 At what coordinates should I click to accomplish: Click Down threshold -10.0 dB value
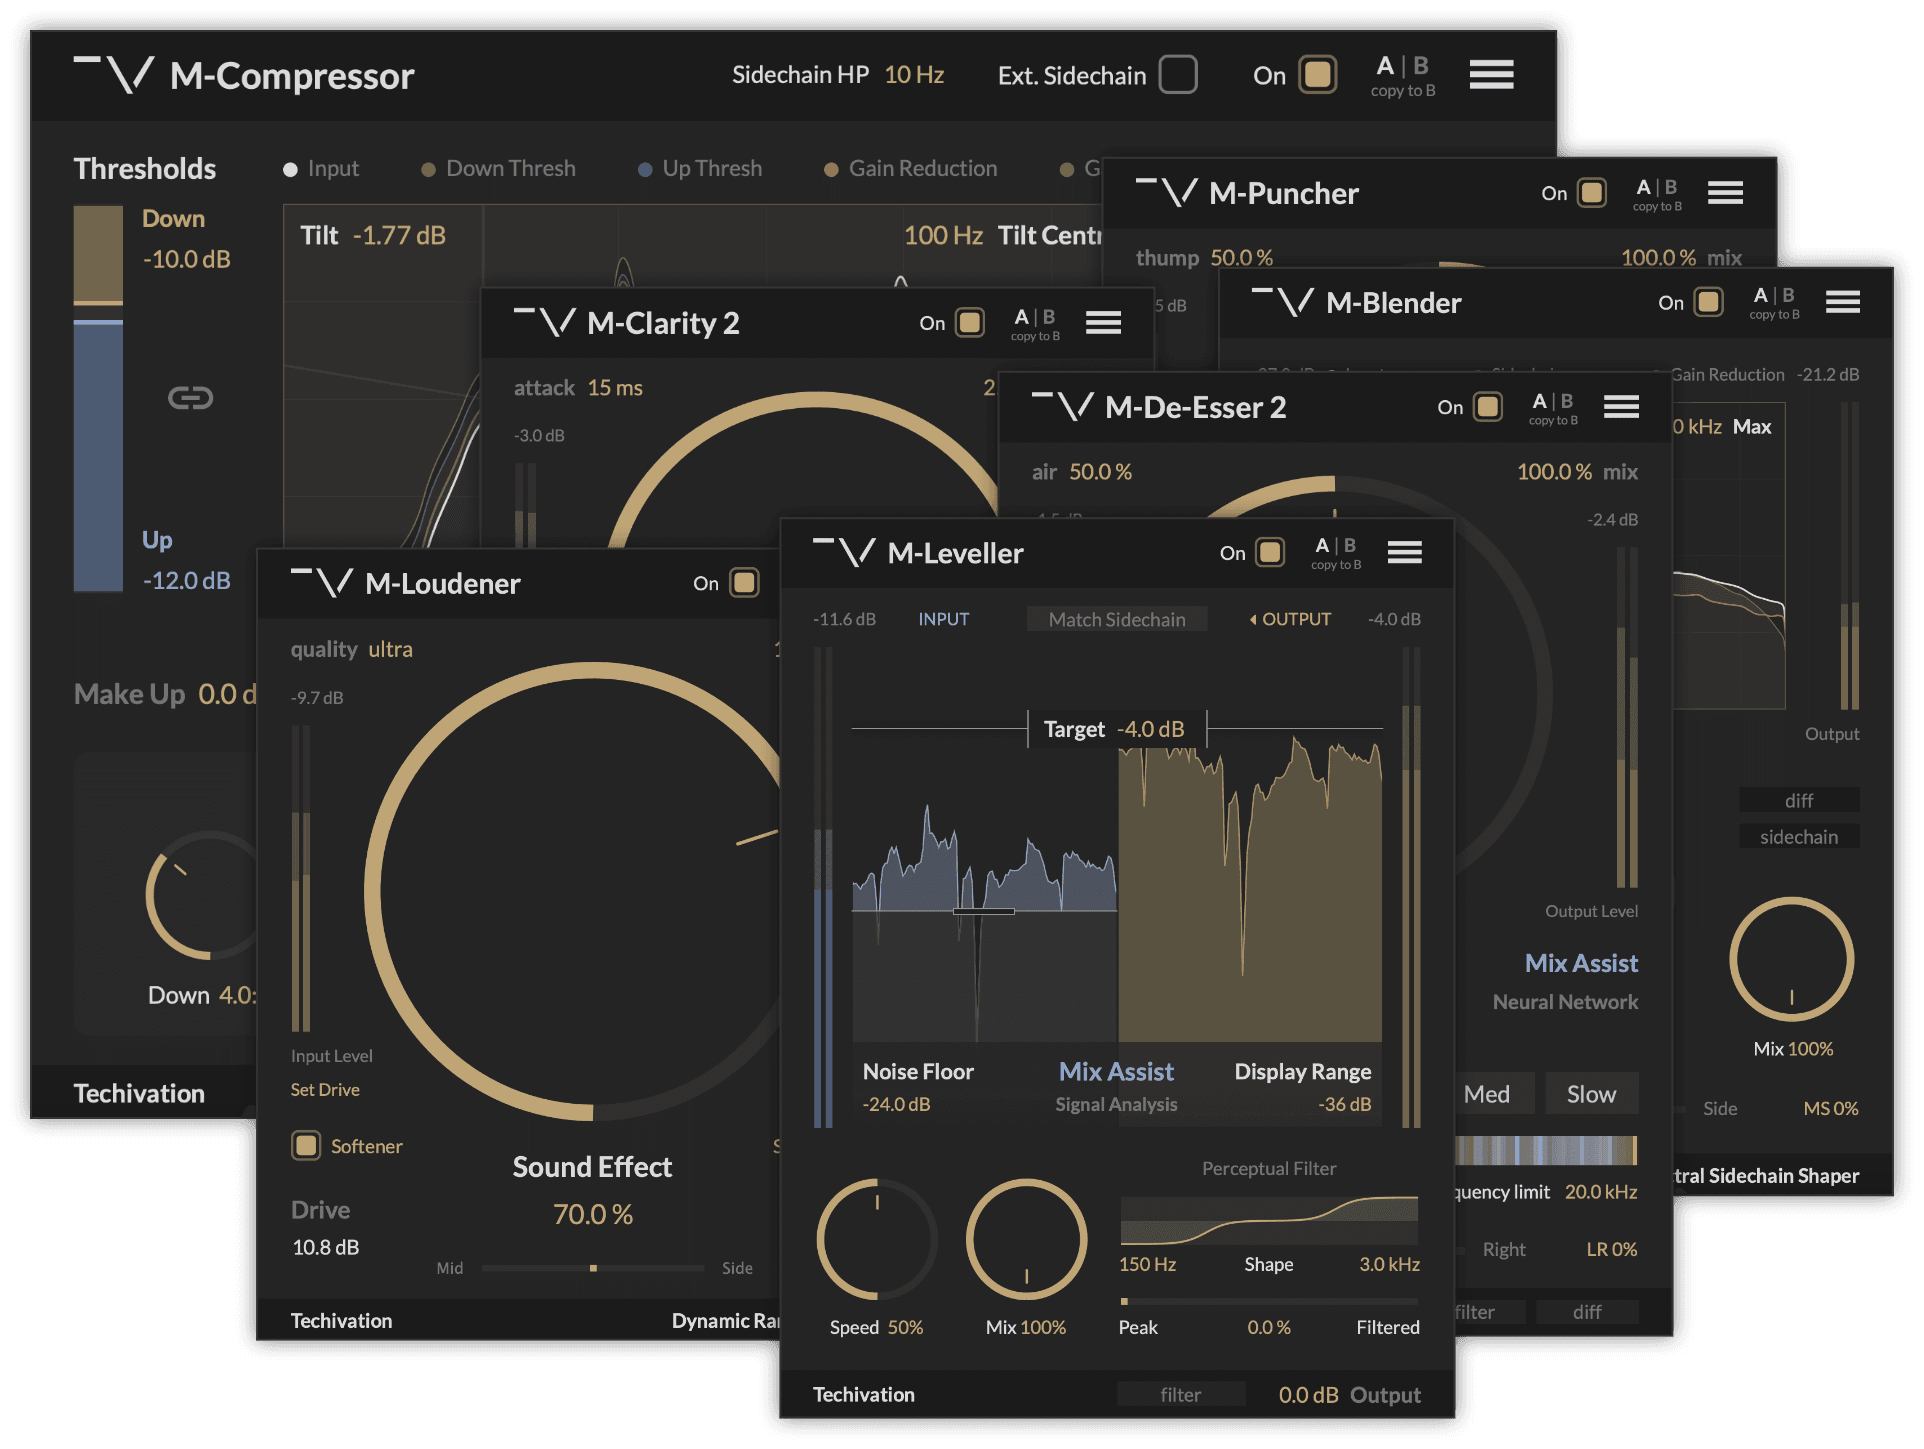[x=186, y=259]
